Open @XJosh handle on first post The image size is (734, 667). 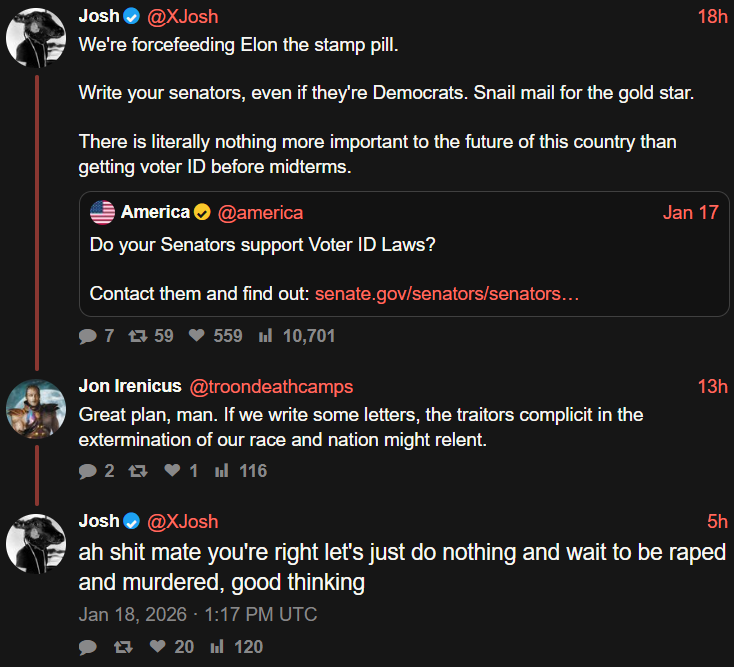pyautogui.click(x=182, y=16)
